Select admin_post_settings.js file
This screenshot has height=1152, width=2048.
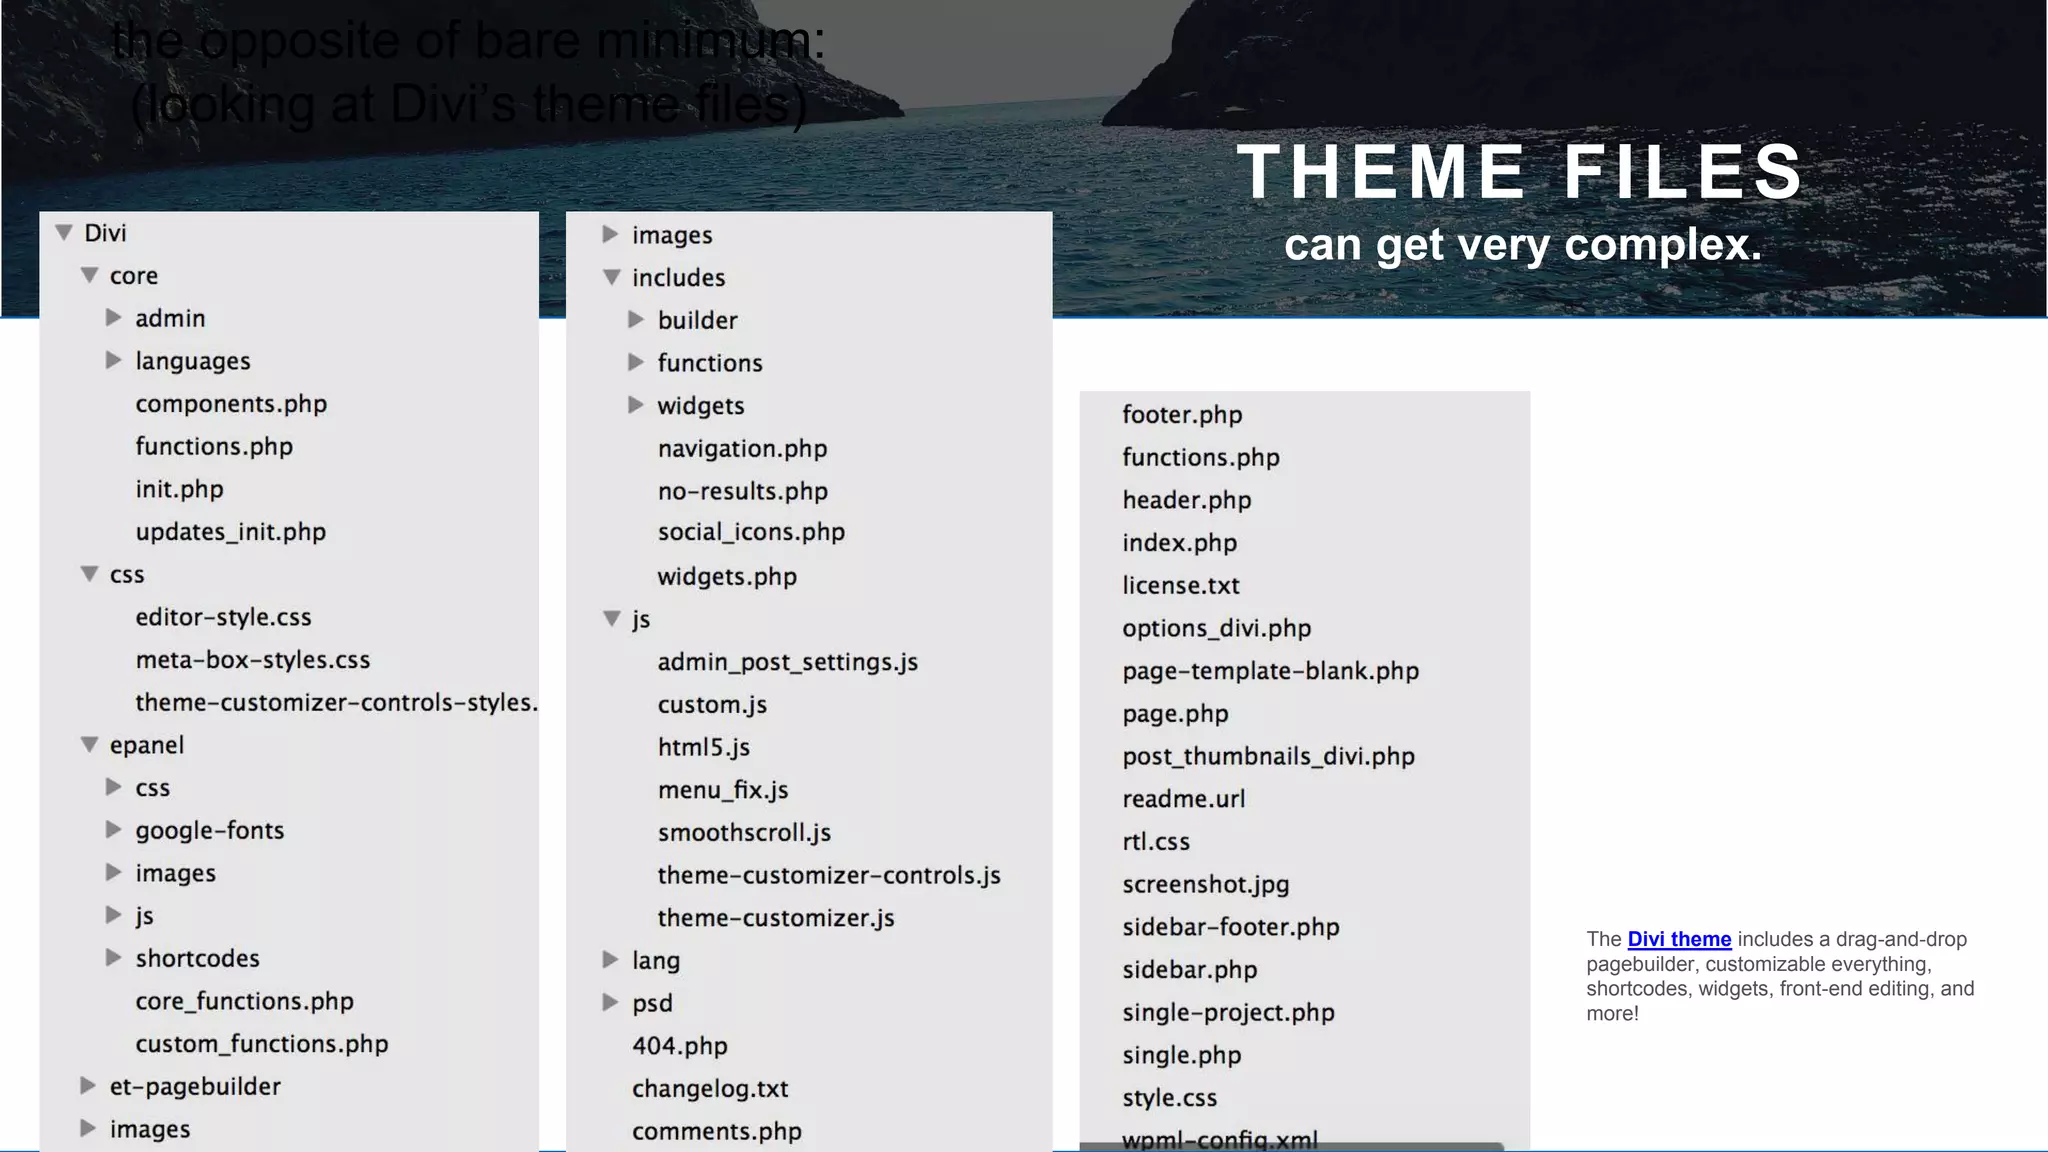(788, 662)
